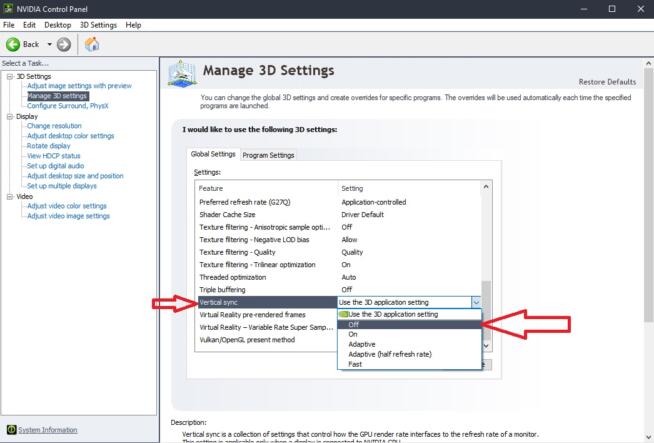Open Adjust video color settings

[x=67, y=206]
